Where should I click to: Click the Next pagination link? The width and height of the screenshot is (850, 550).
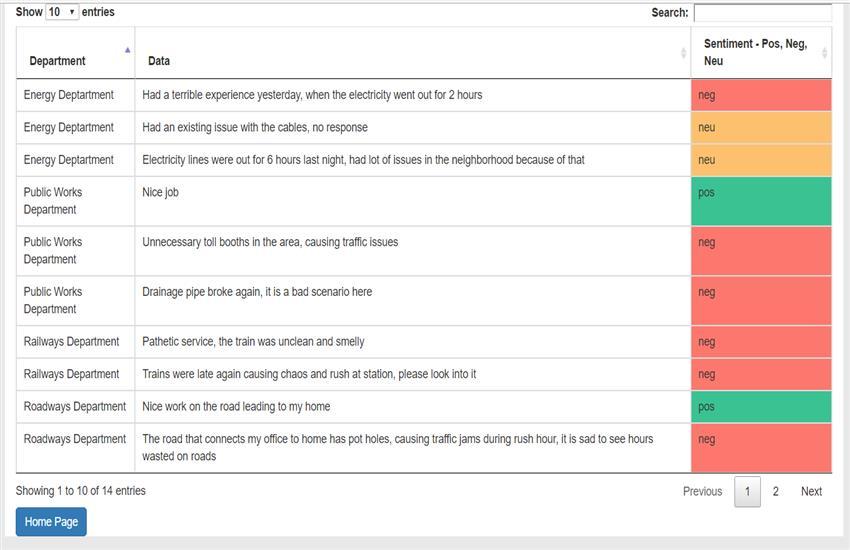click(811, 491)
